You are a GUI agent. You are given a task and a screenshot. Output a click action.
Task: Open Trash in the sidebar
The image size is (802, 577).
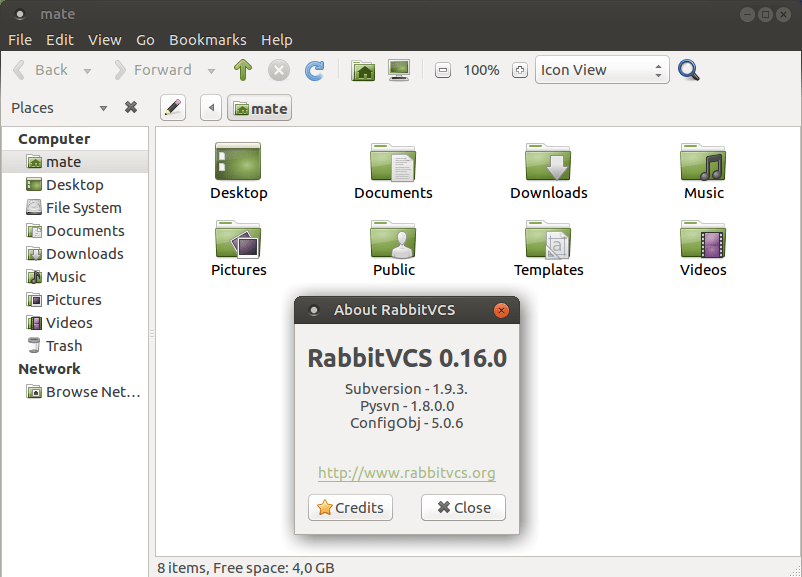pos(75,346)
